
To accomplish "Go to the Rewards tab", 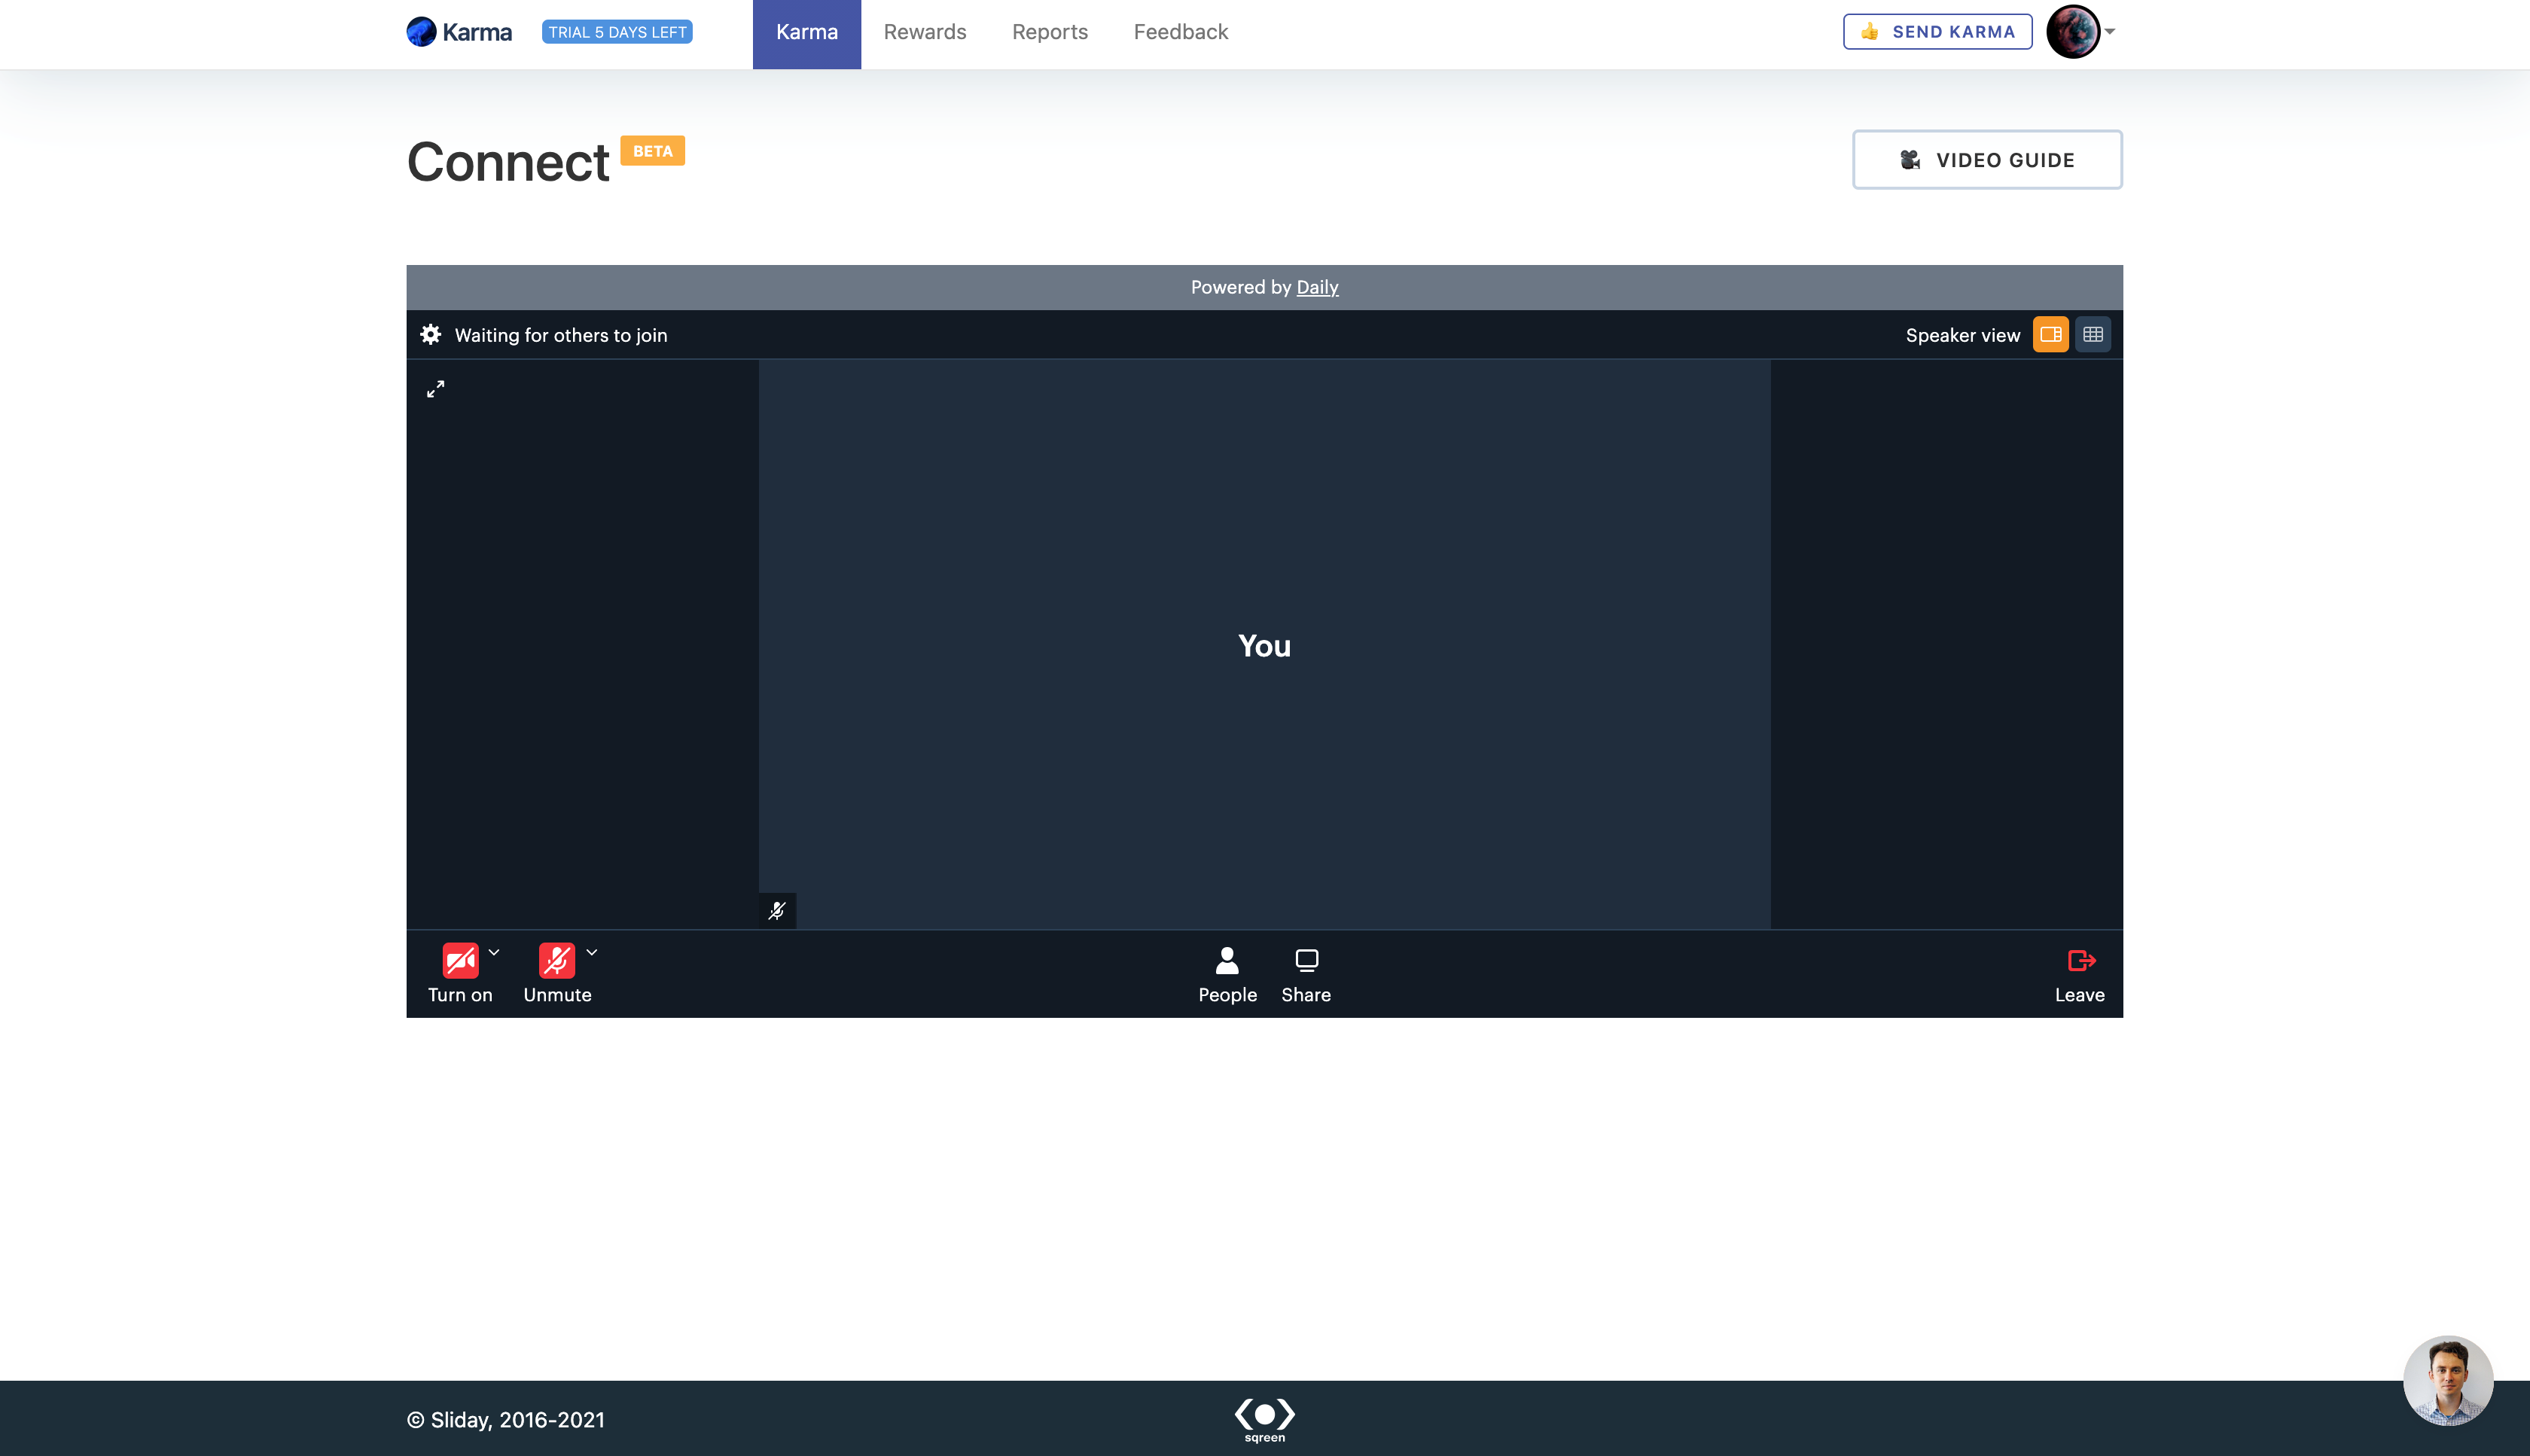I will [x=924, y=32].
